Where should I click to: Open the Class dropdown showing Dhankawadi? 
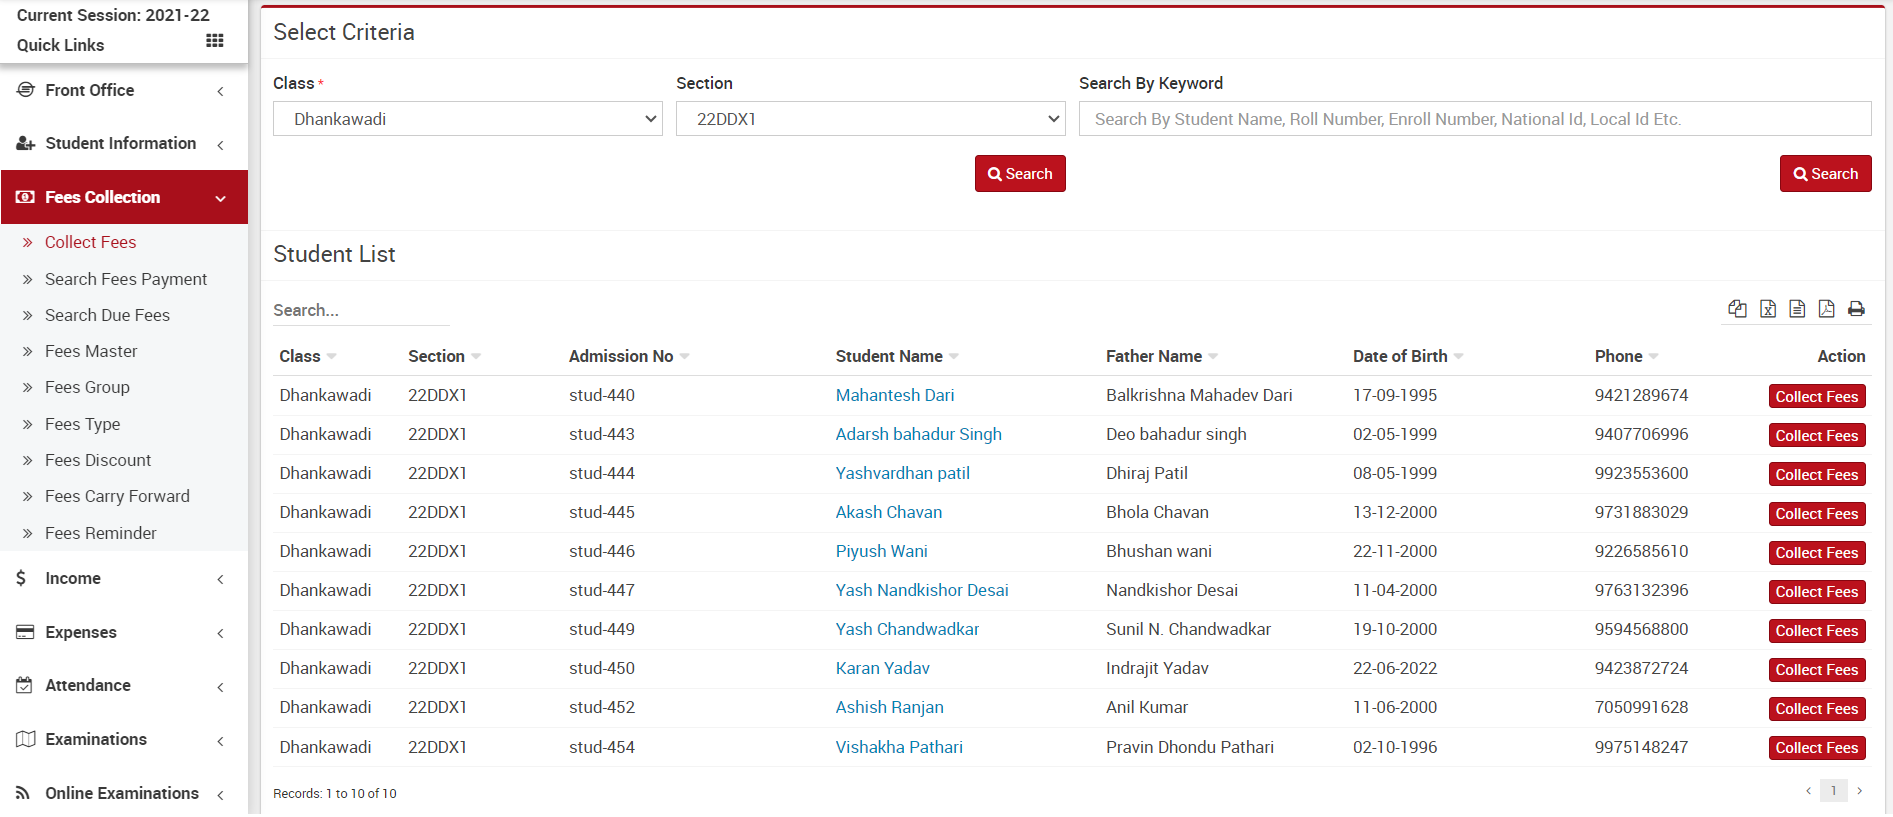coord(467,119)
